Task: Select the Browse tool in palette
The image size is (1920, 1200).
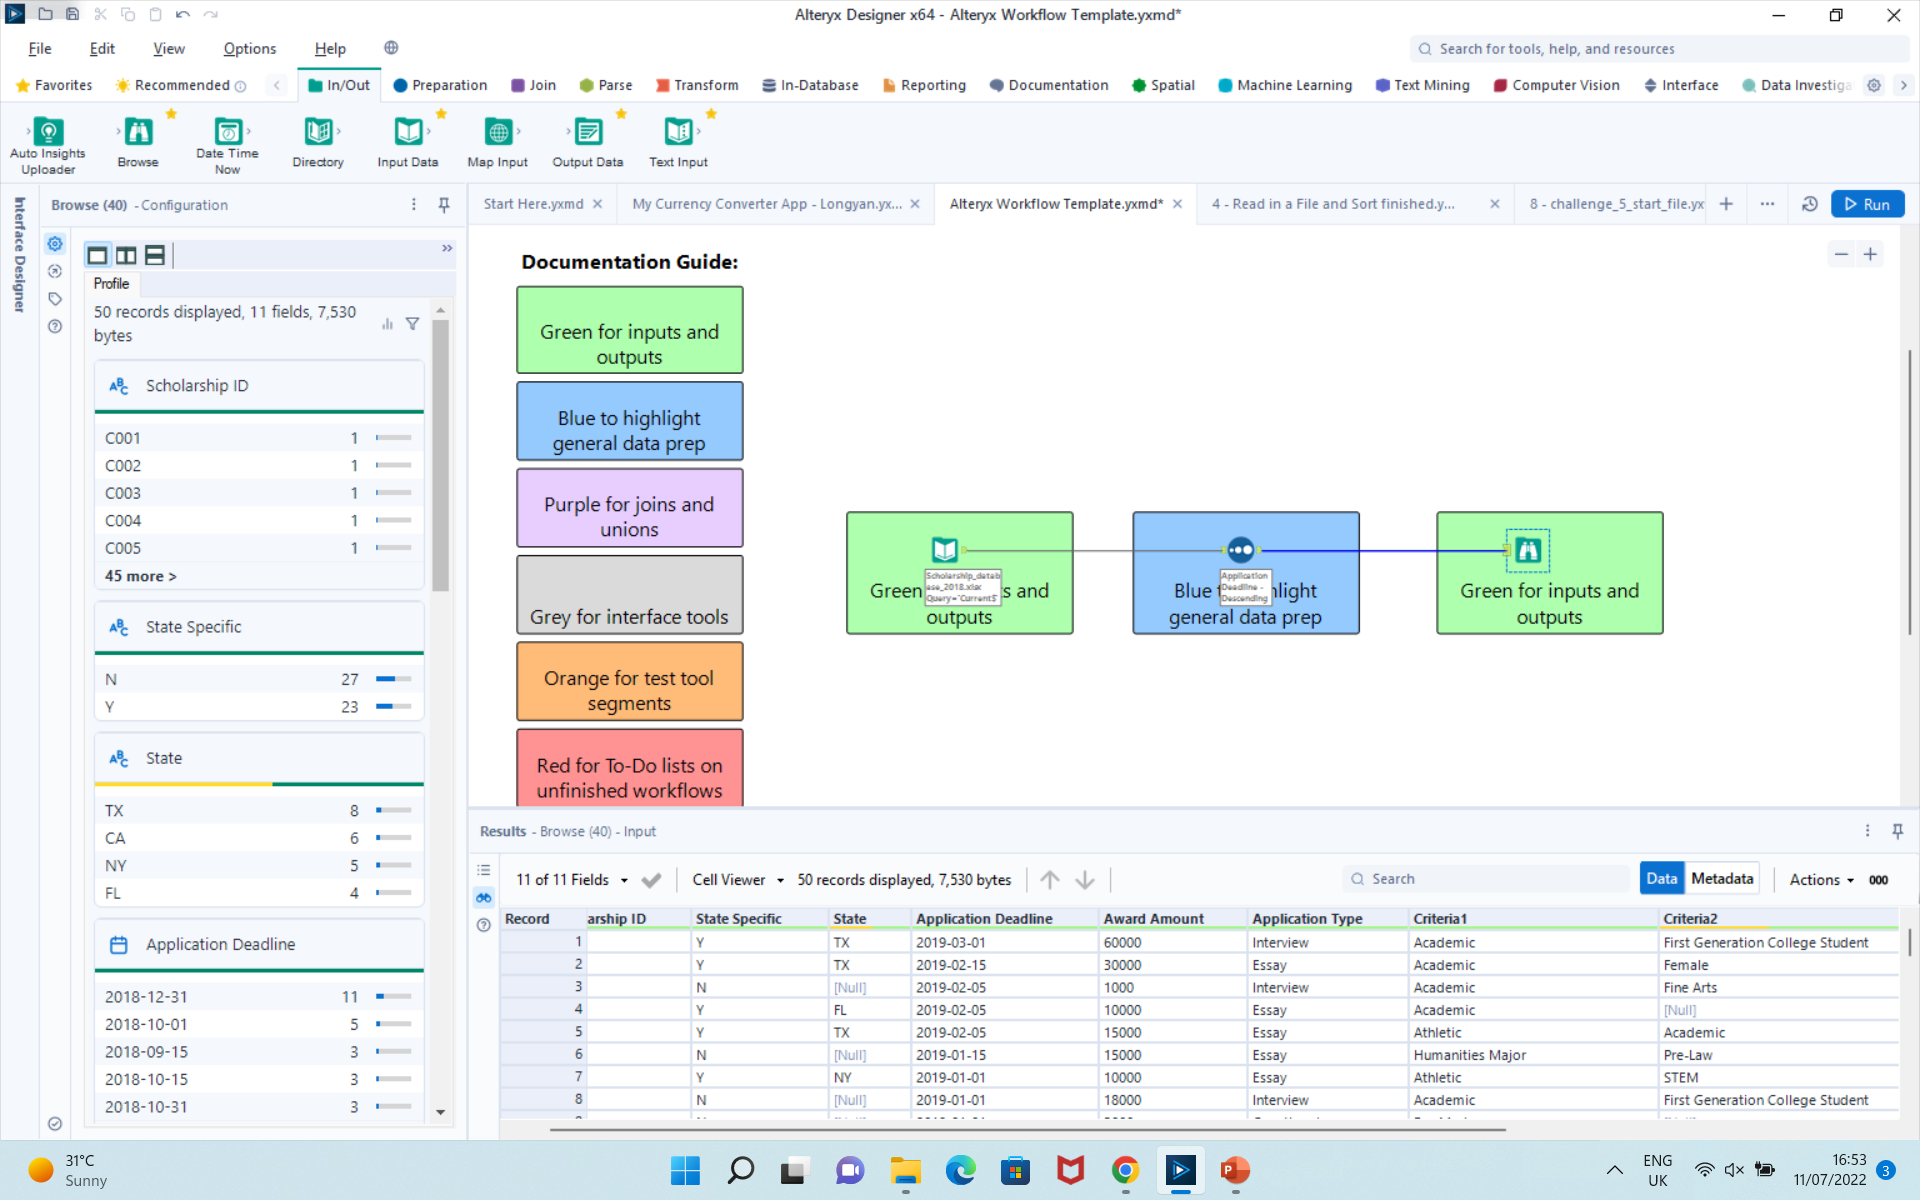Action: tap(138, 142)
